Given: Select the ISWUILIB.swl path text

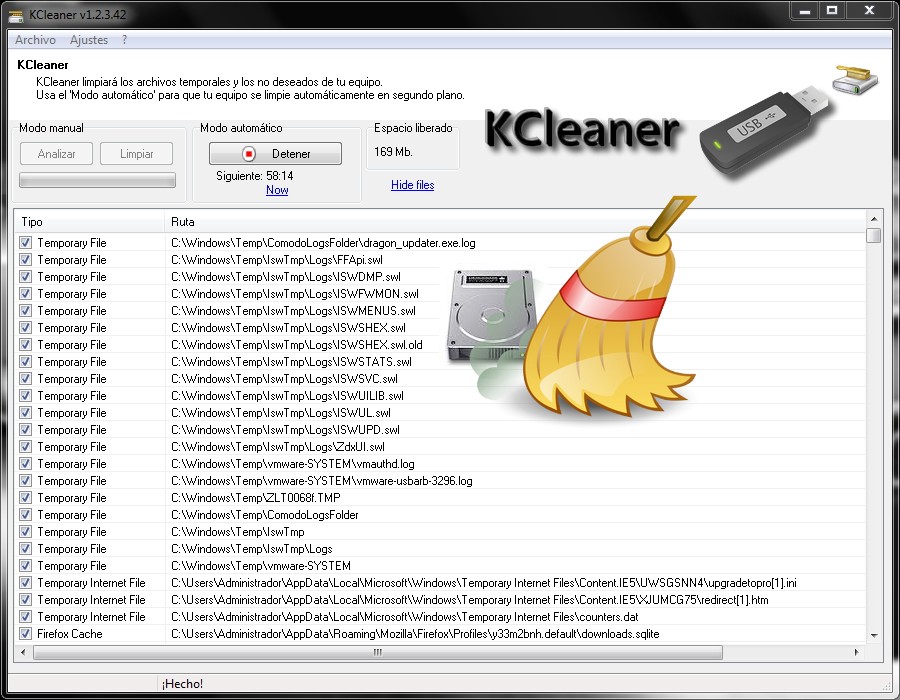Looking at the screenshot, I should point(287,396).
